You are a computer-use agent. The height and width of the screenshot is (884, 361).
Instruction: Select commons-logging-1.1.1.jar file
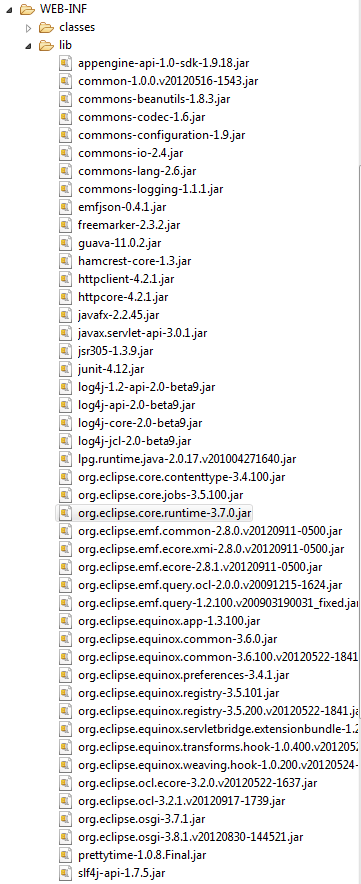point(151,189)
